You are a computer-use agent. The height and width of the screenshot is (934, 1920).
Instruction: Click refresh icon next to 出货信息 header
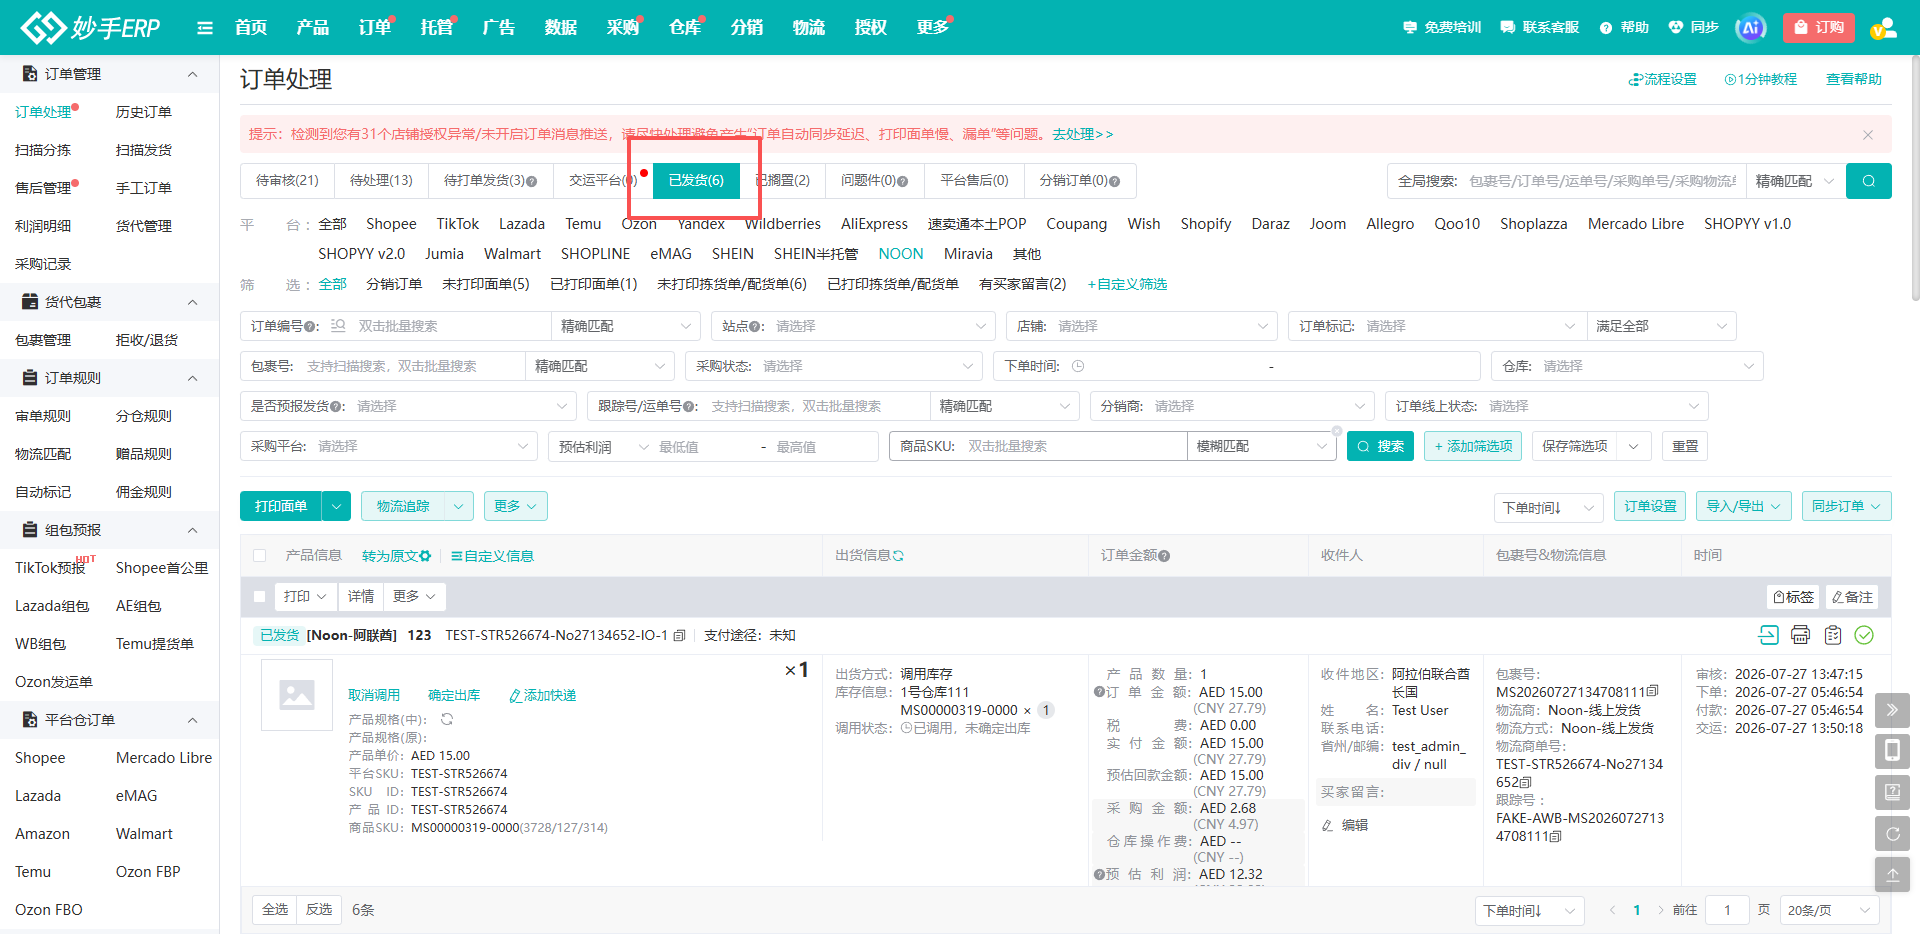point(898,556)
